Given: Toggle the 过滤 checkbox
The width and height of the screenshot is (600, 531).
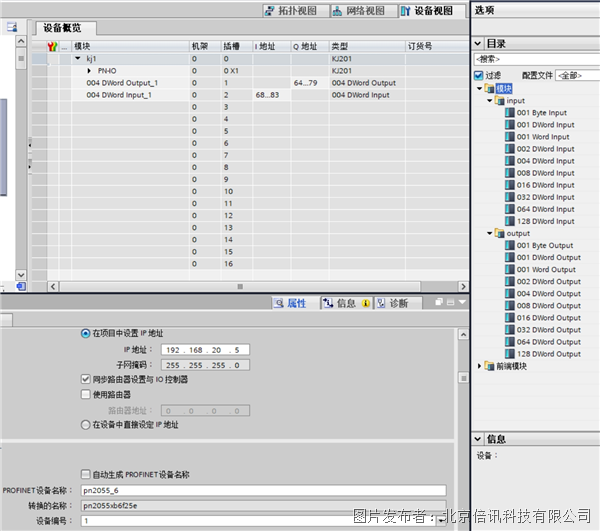Looking at the screenshot, I should pyautogui.click(x=479, y=75).
